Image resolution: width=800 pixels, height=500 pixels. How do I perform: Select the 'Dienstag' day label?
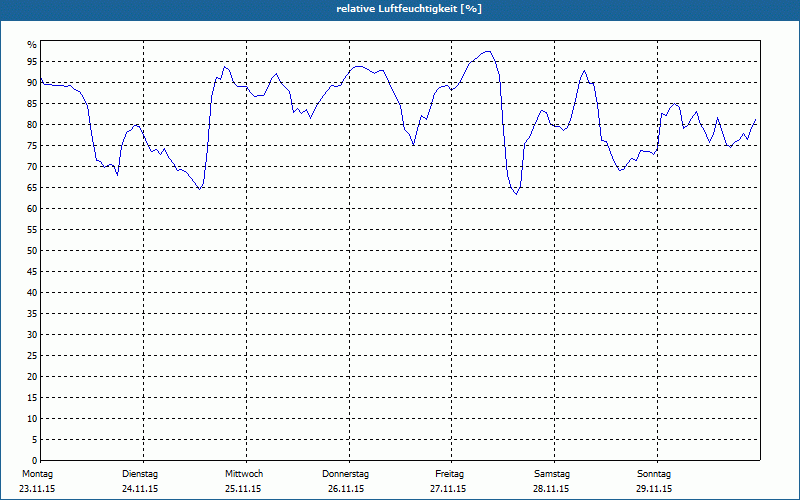[140, 474]
